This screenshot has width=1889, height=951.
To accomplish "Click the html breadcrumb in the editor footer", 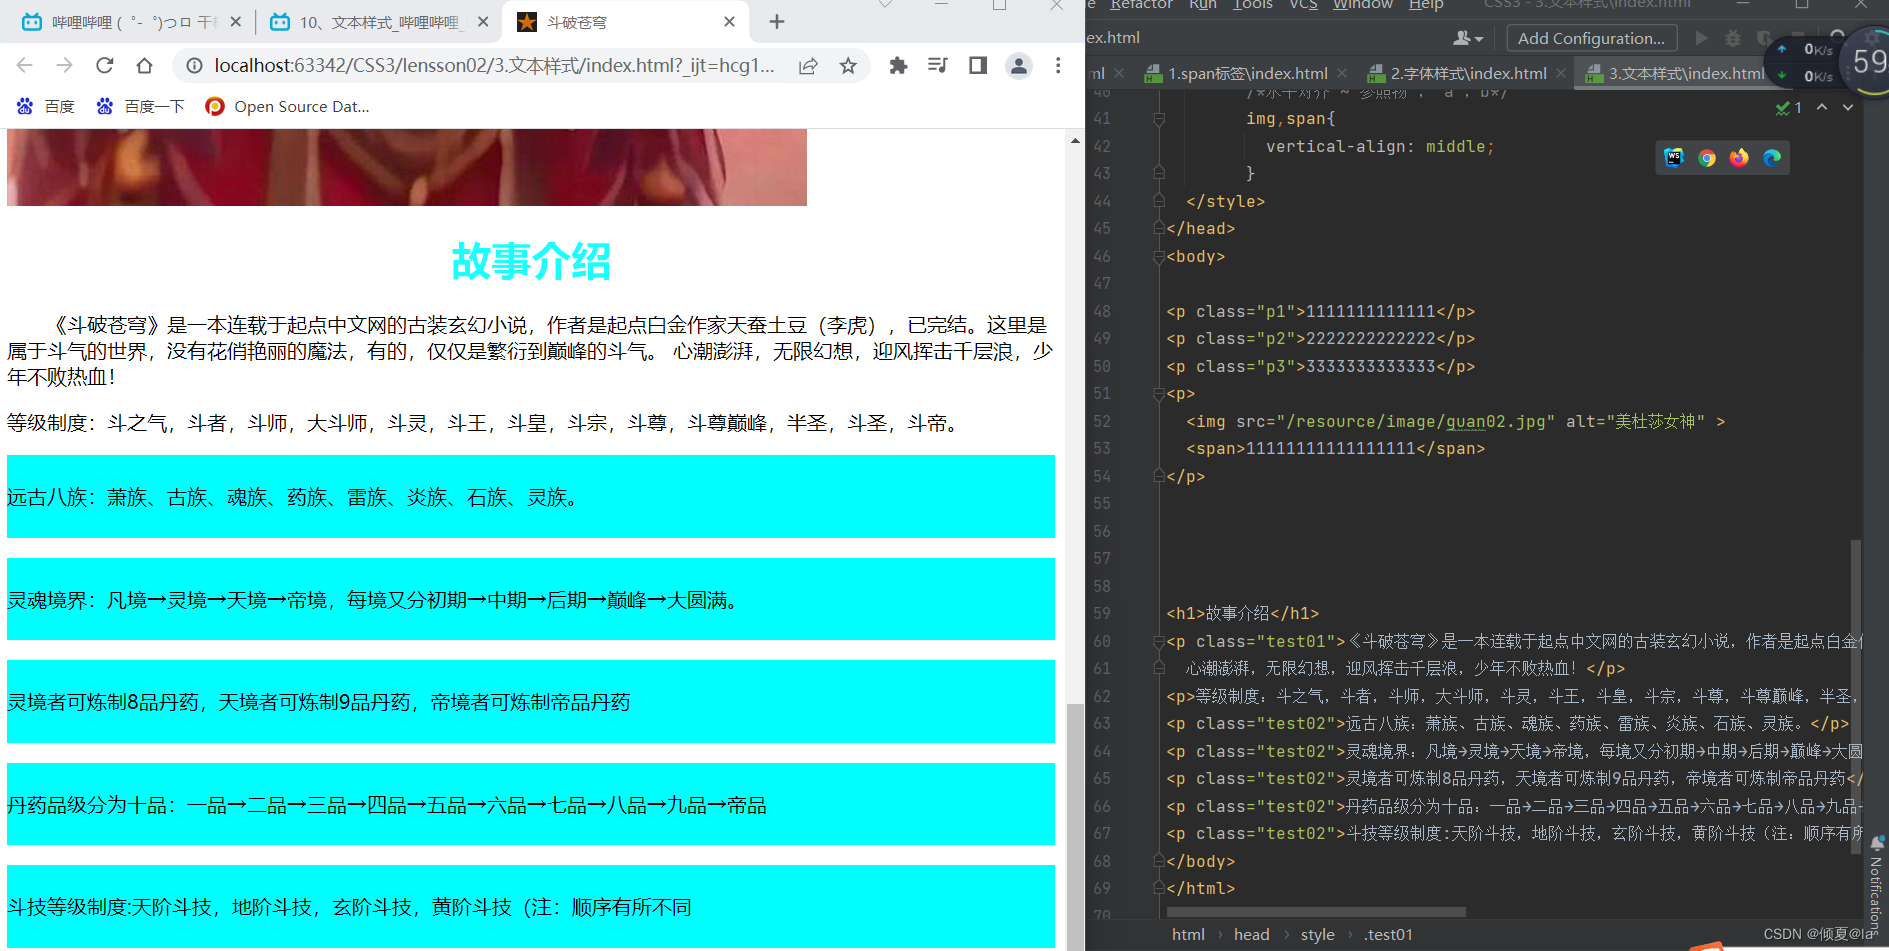I will 1188,934.
